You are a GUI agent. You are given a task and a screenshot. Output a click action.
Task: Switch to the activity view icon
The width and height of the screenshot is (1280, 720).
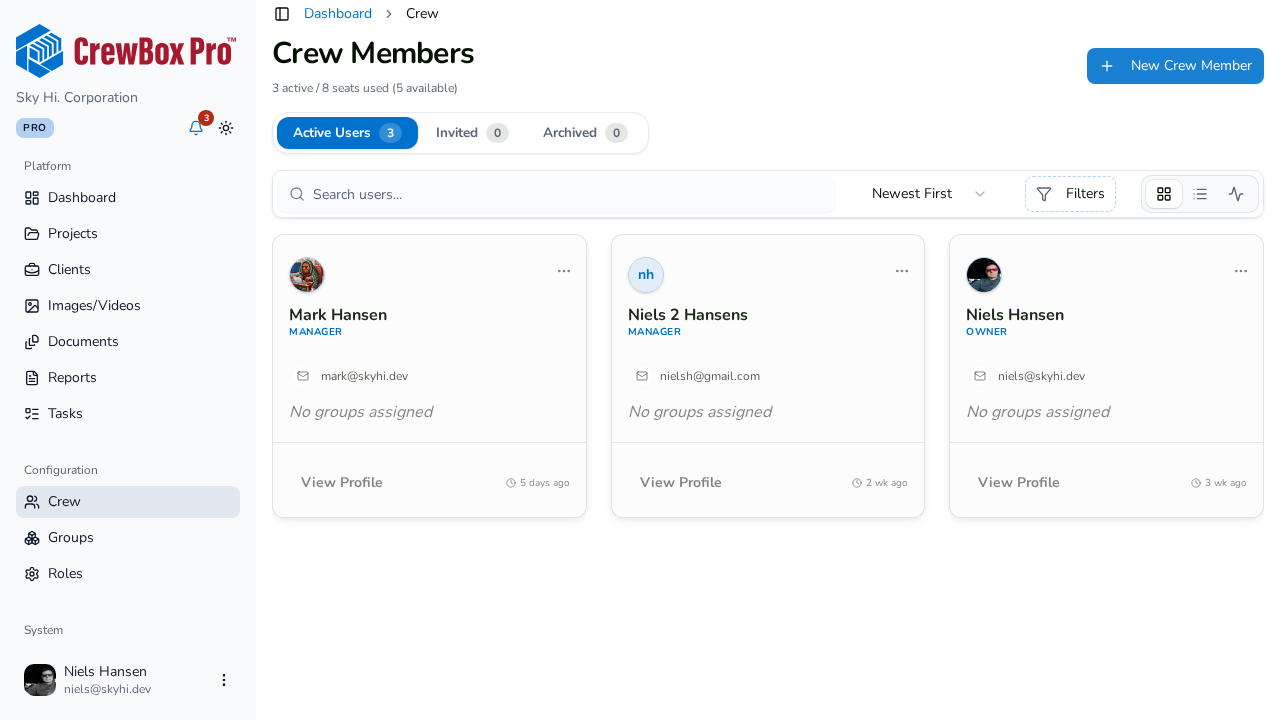pyautogui.click(x=1236, y=194)
